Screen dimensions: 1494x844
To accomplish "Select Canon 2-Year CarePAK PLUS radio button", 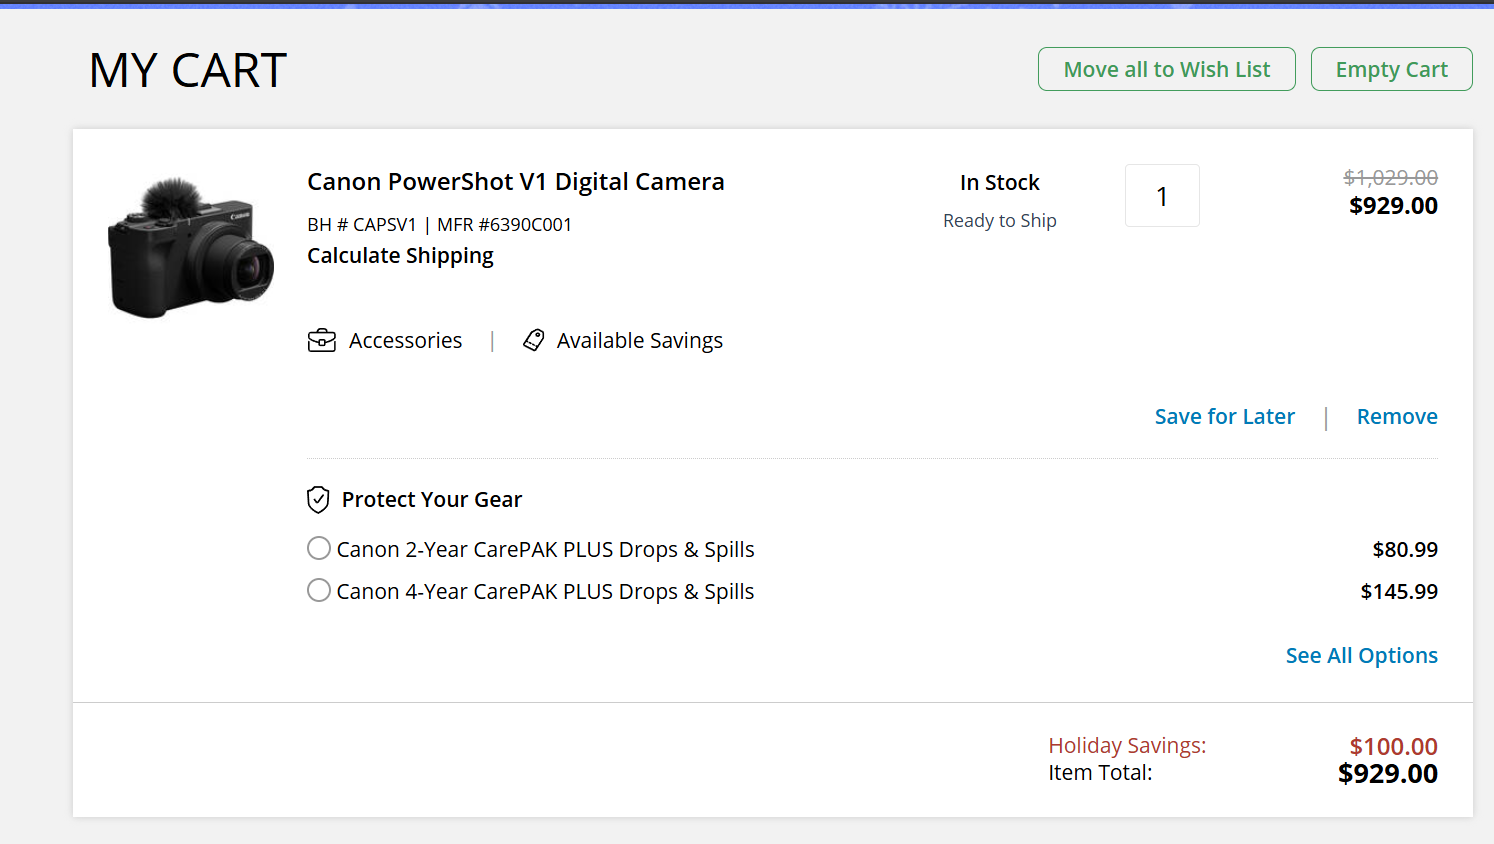I will click(319, 548).
